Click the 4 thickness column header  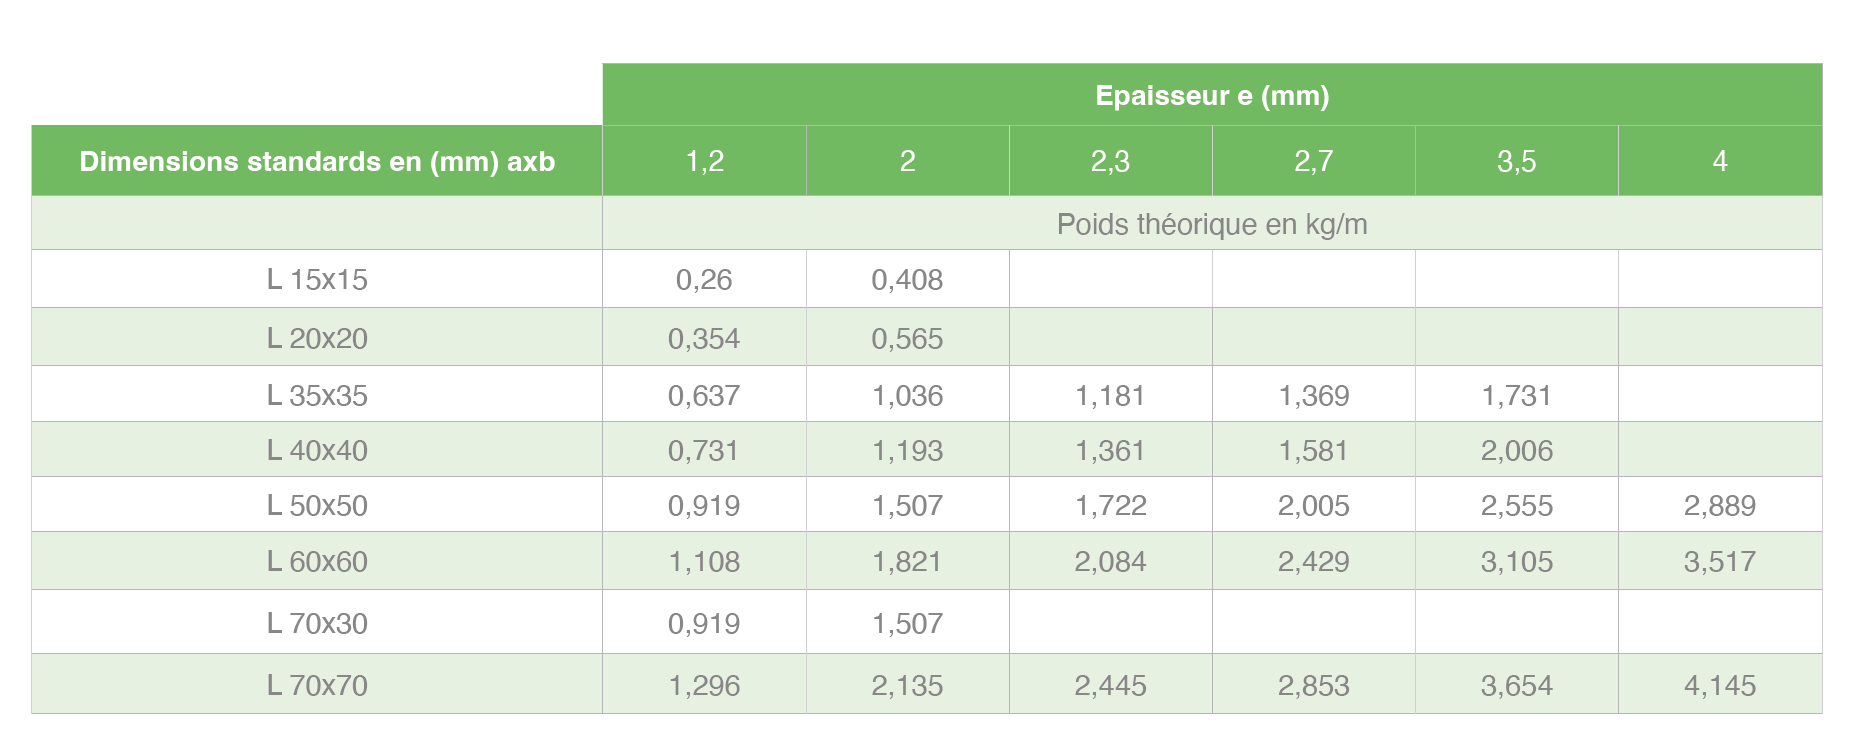click(1720, 161)
